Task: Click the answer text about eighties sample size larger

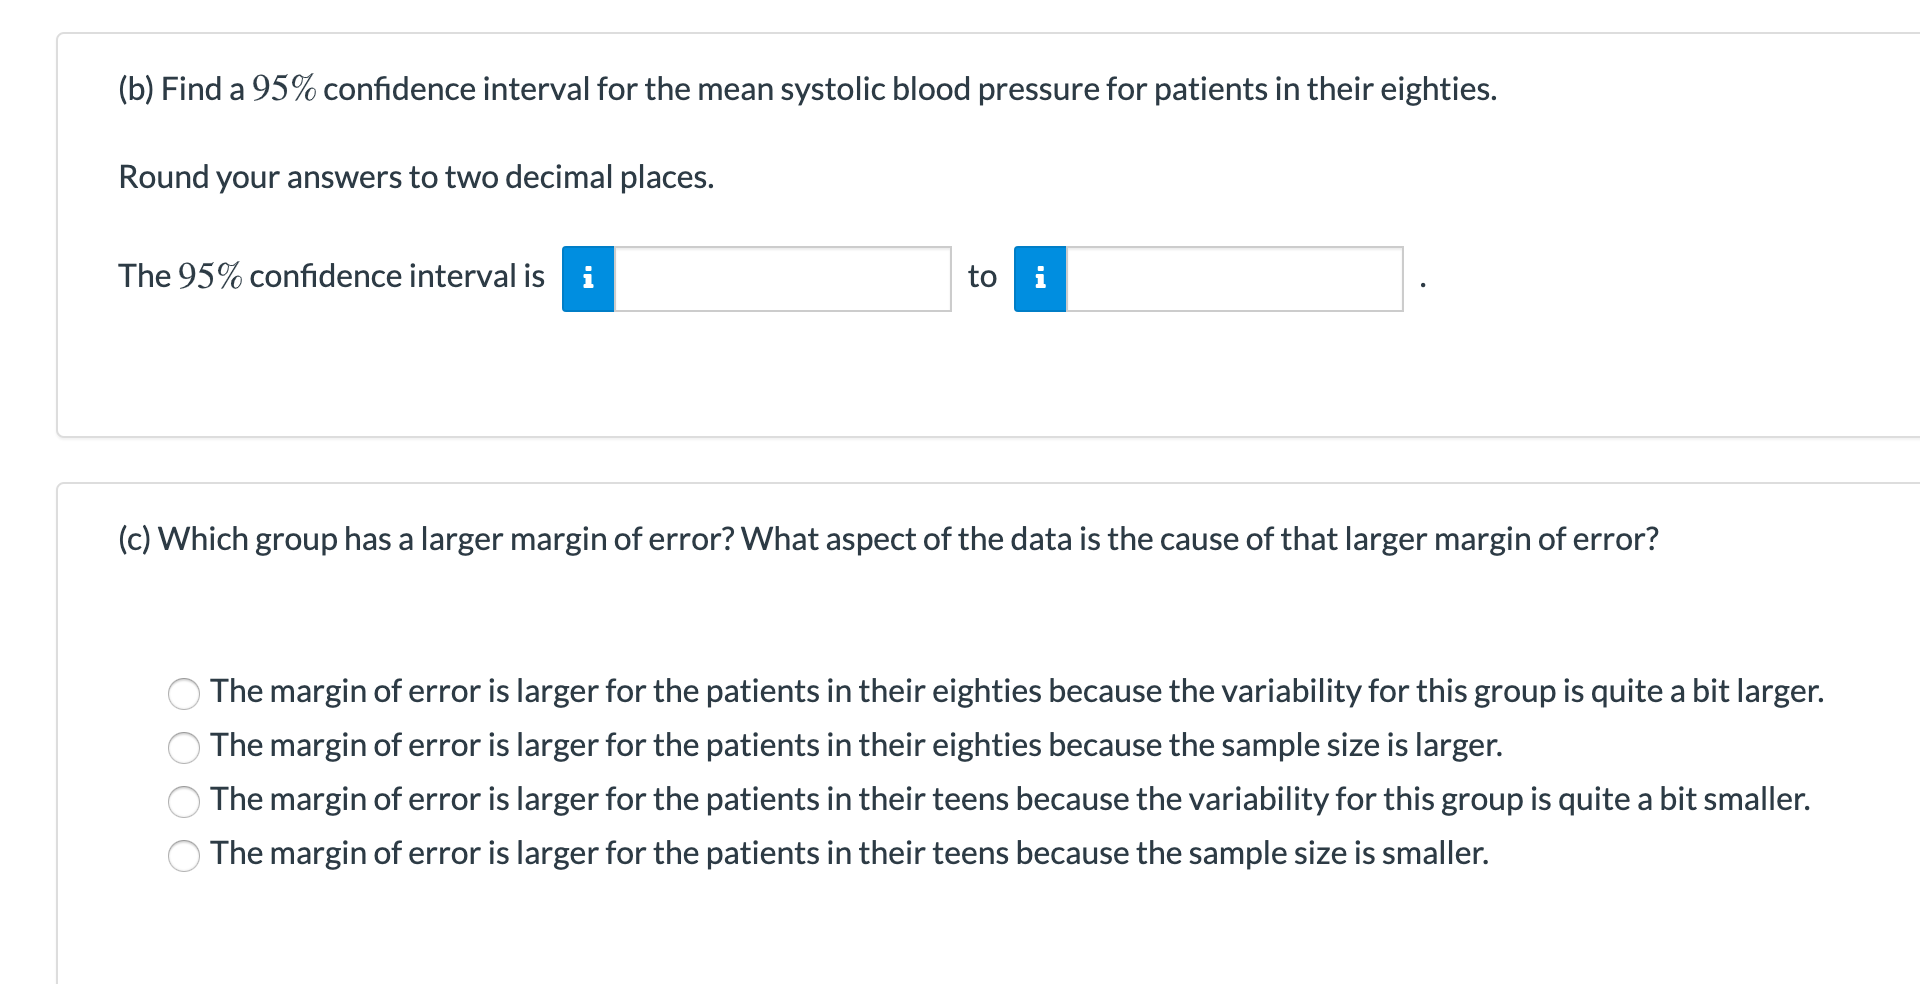Action: (x=856, y=745)
